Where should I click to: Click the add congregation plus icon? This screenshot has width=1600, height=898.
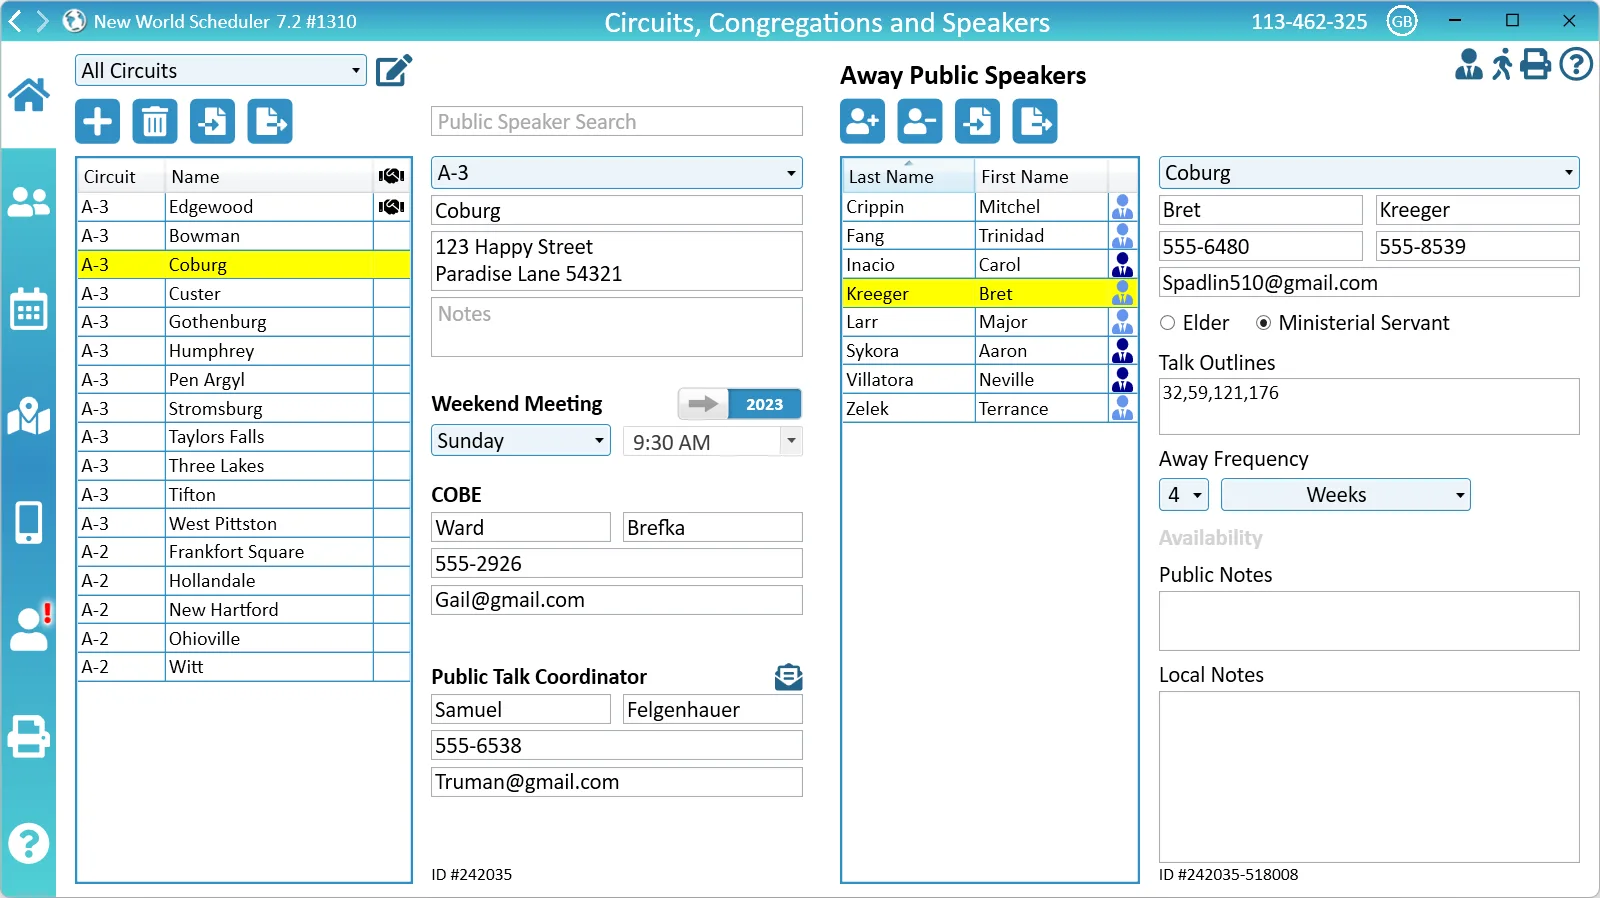[97, 122]
